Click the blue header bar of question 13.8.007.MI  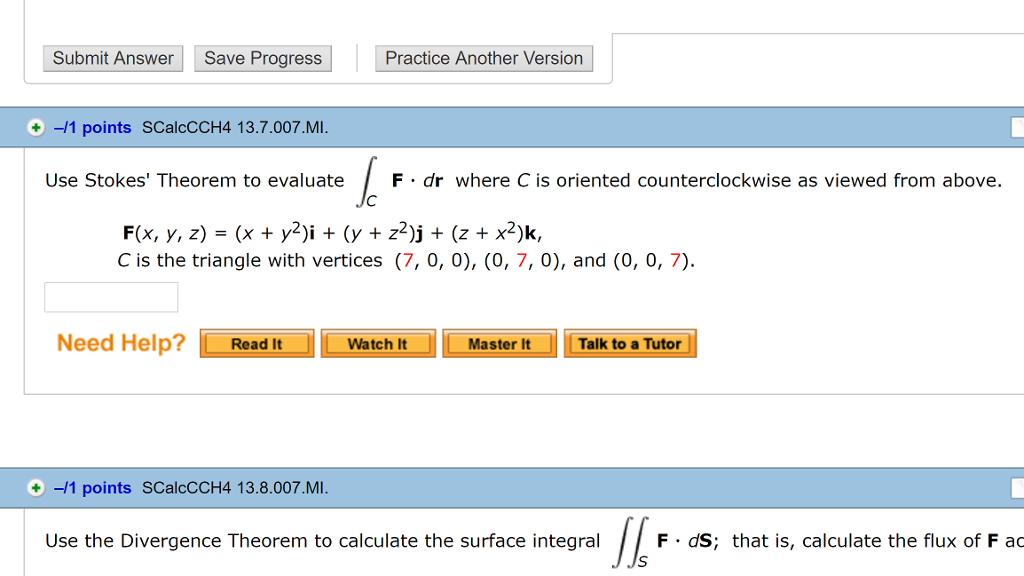coord(600,488)
